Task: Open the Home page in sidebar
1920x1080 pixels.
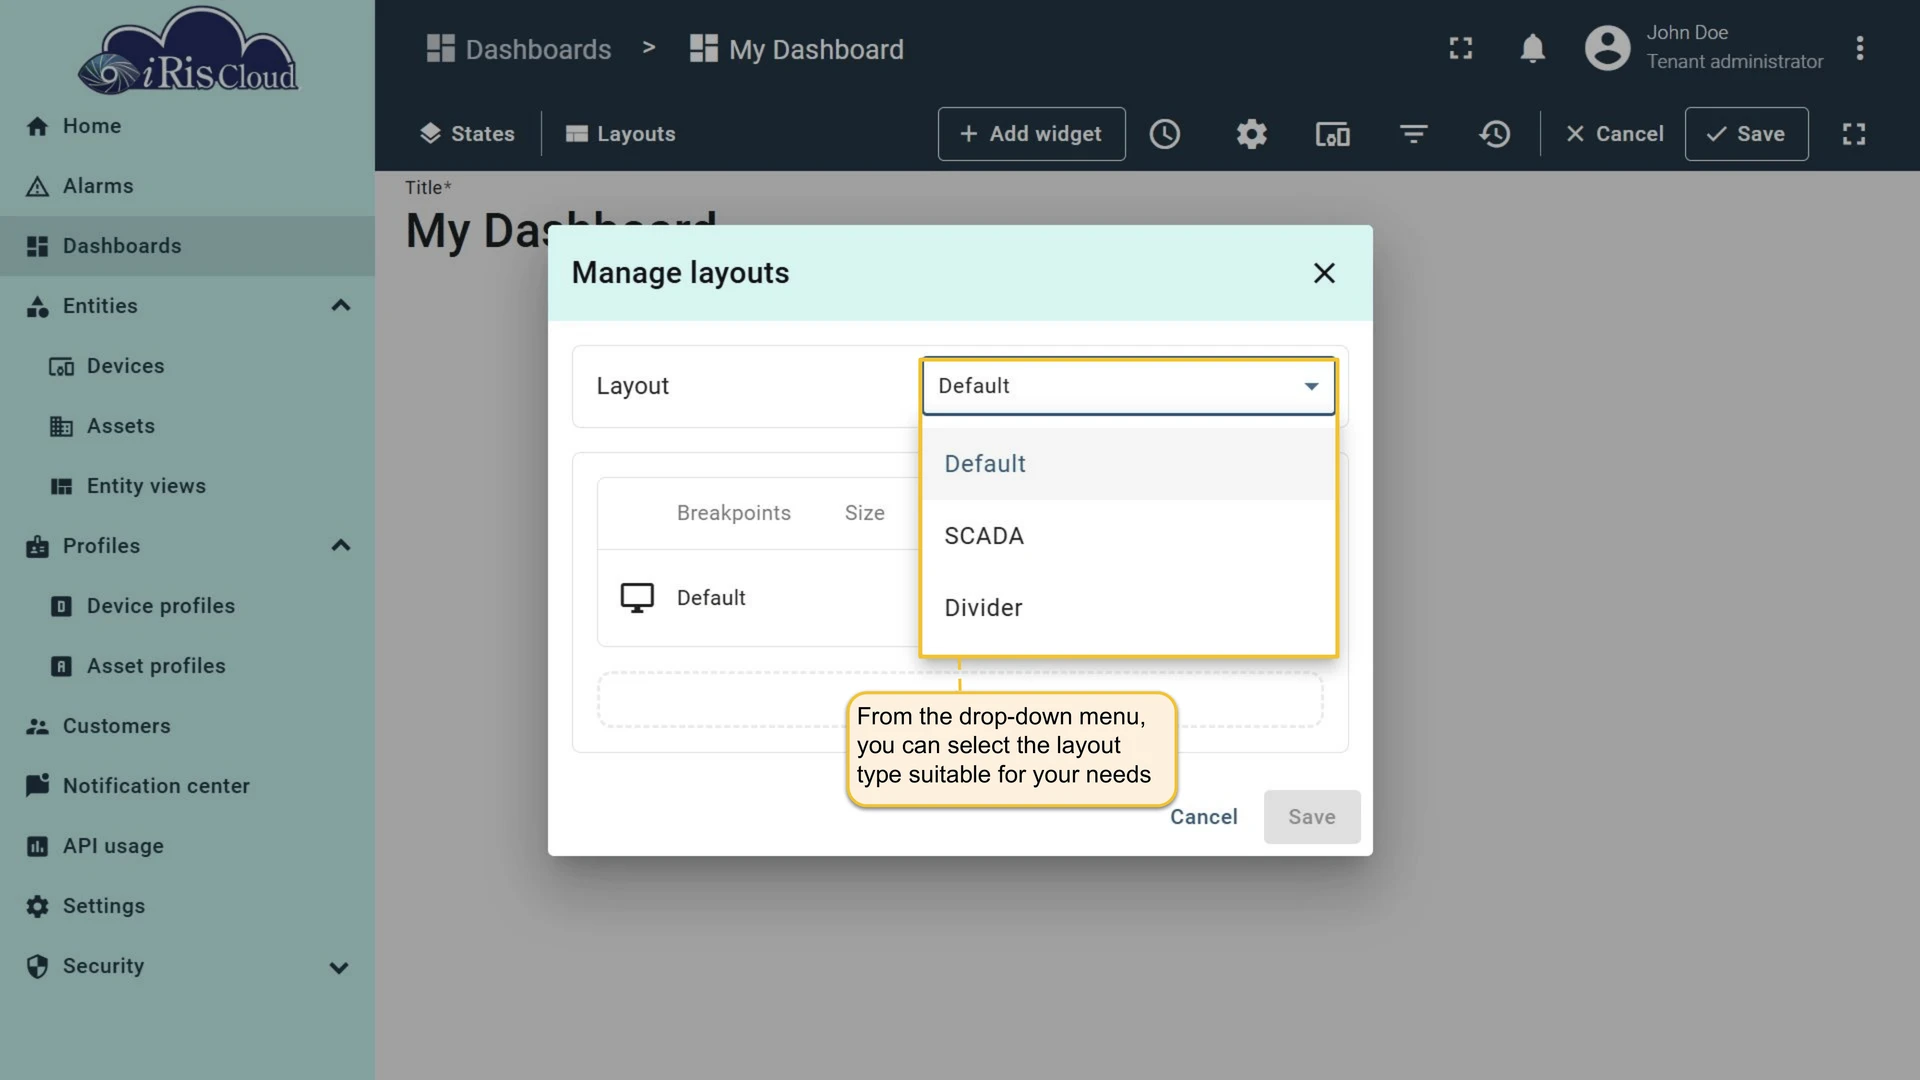Action: (187, 126)
